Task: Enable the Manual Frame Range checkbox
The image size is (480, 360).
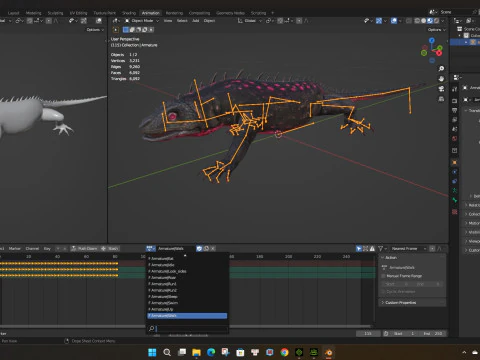Action: click(x=383, y=276)
